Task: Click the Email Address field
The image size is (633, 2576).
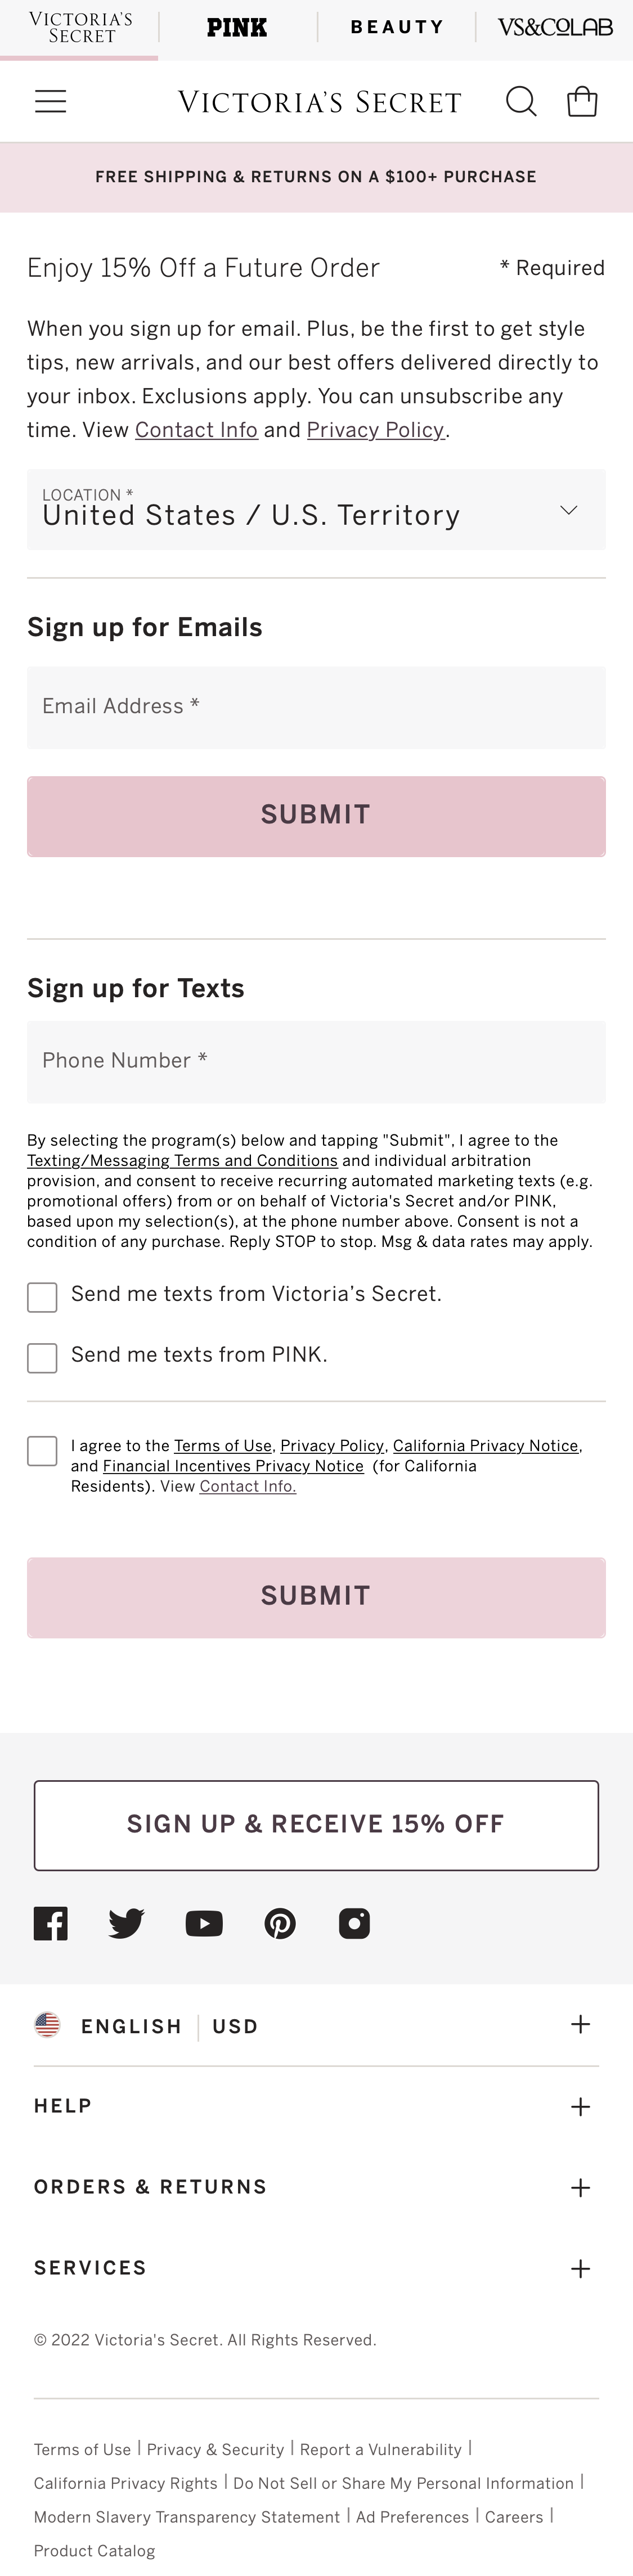Action: tap(316, 706)
